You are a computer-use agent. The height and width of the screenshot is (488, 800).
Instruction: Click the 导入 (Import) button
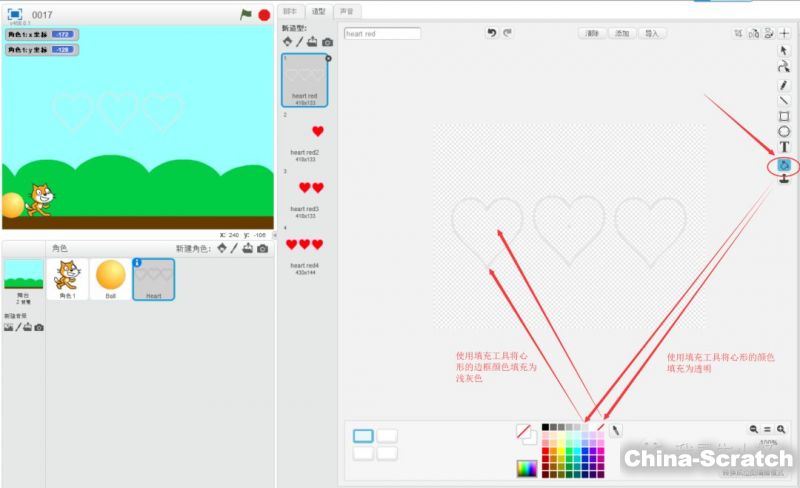click(651, 33)
